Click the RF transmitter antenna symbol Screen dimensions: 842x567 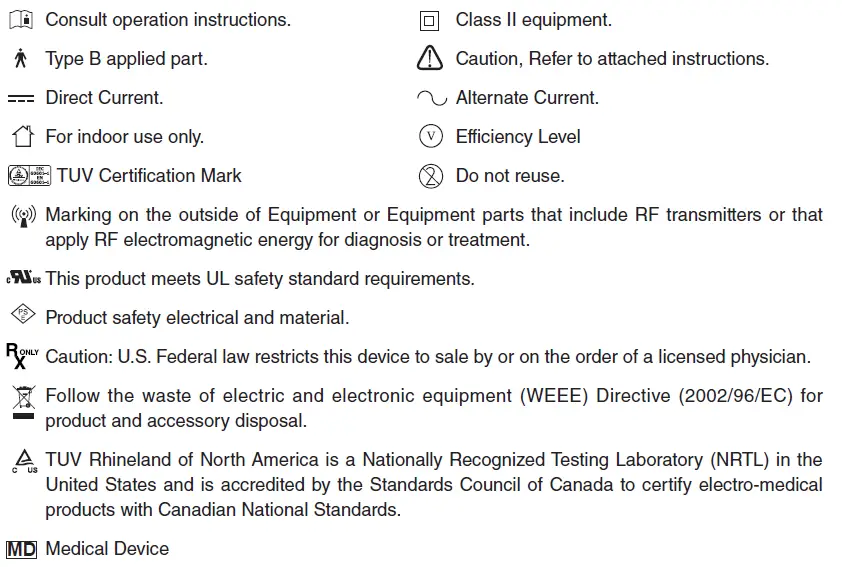coord(21,216)
